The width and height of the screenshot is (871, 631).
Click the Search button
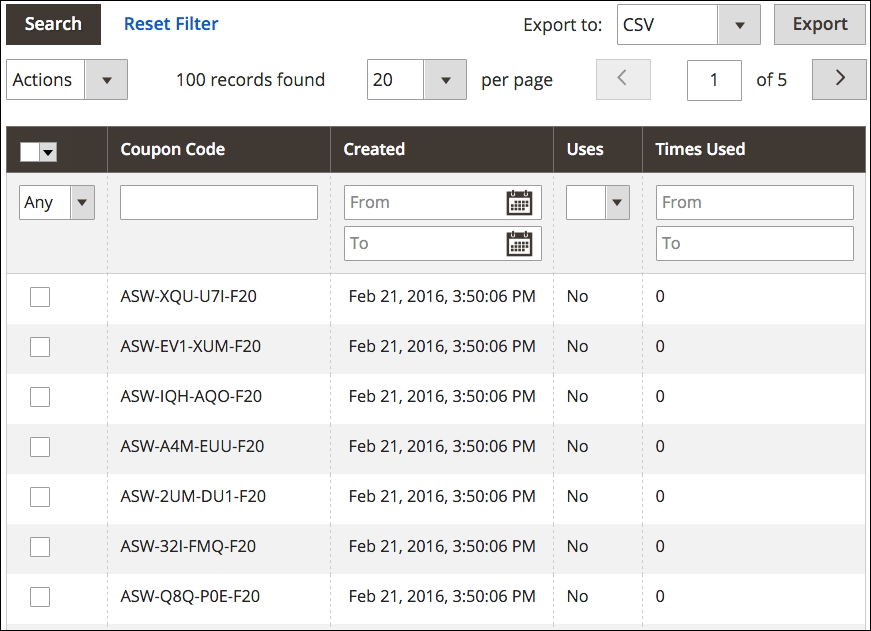click(52, 24)
